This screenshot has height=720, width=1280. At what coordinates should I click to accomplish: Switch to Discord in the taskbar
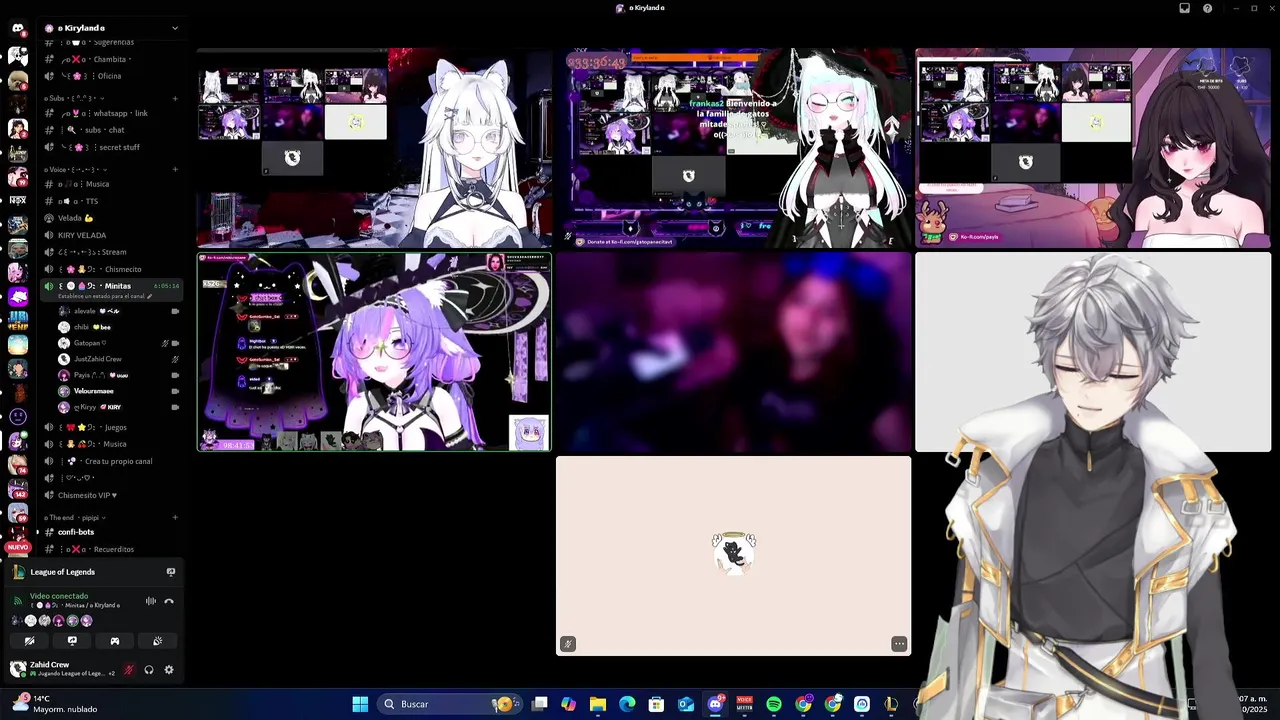coord(715,704)
